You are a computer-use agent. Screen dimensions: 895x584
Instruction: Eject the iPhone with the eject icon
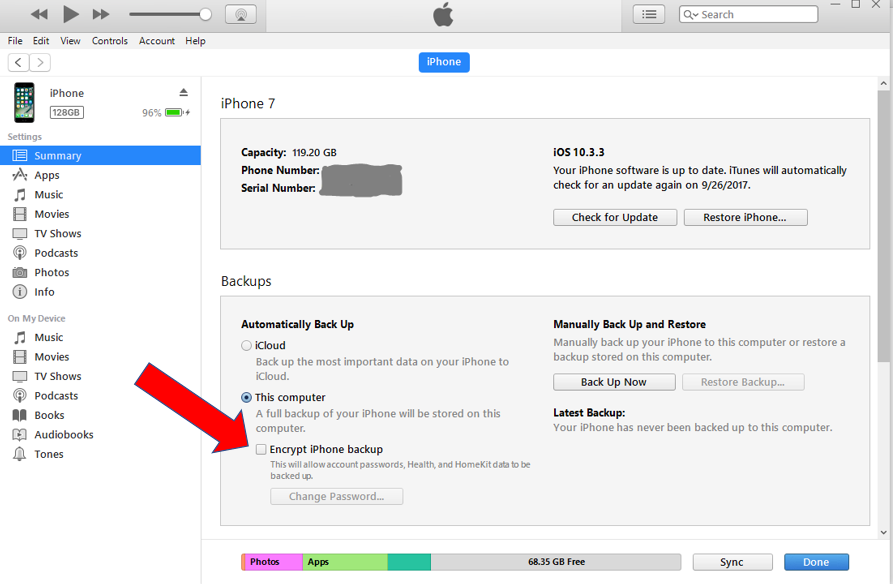click(x=183, y=92)
